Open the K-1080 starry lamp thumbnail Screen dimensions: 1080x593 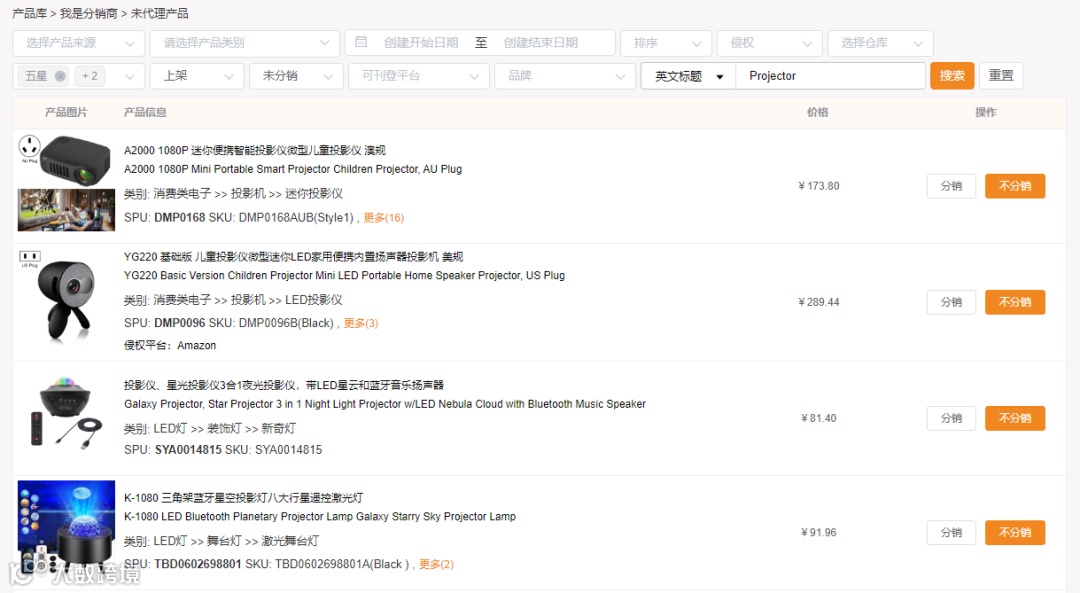[x=66, y=528]
